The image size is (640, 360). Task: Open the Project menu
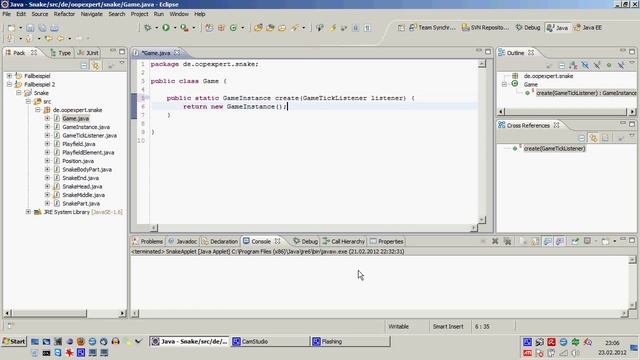pyautogui.click(x=139, y=14)
